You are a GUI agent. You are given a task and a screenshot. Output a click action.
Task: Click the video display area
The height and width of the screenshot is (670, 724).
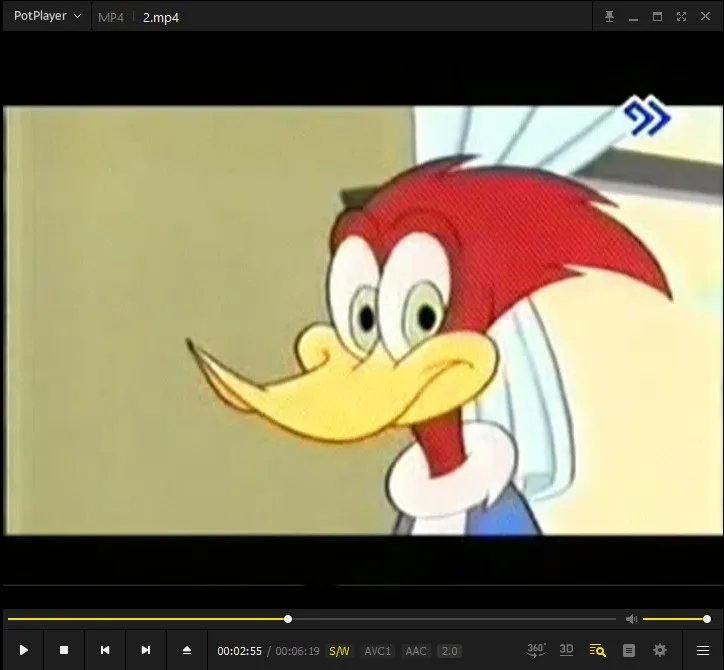(363, 320)
